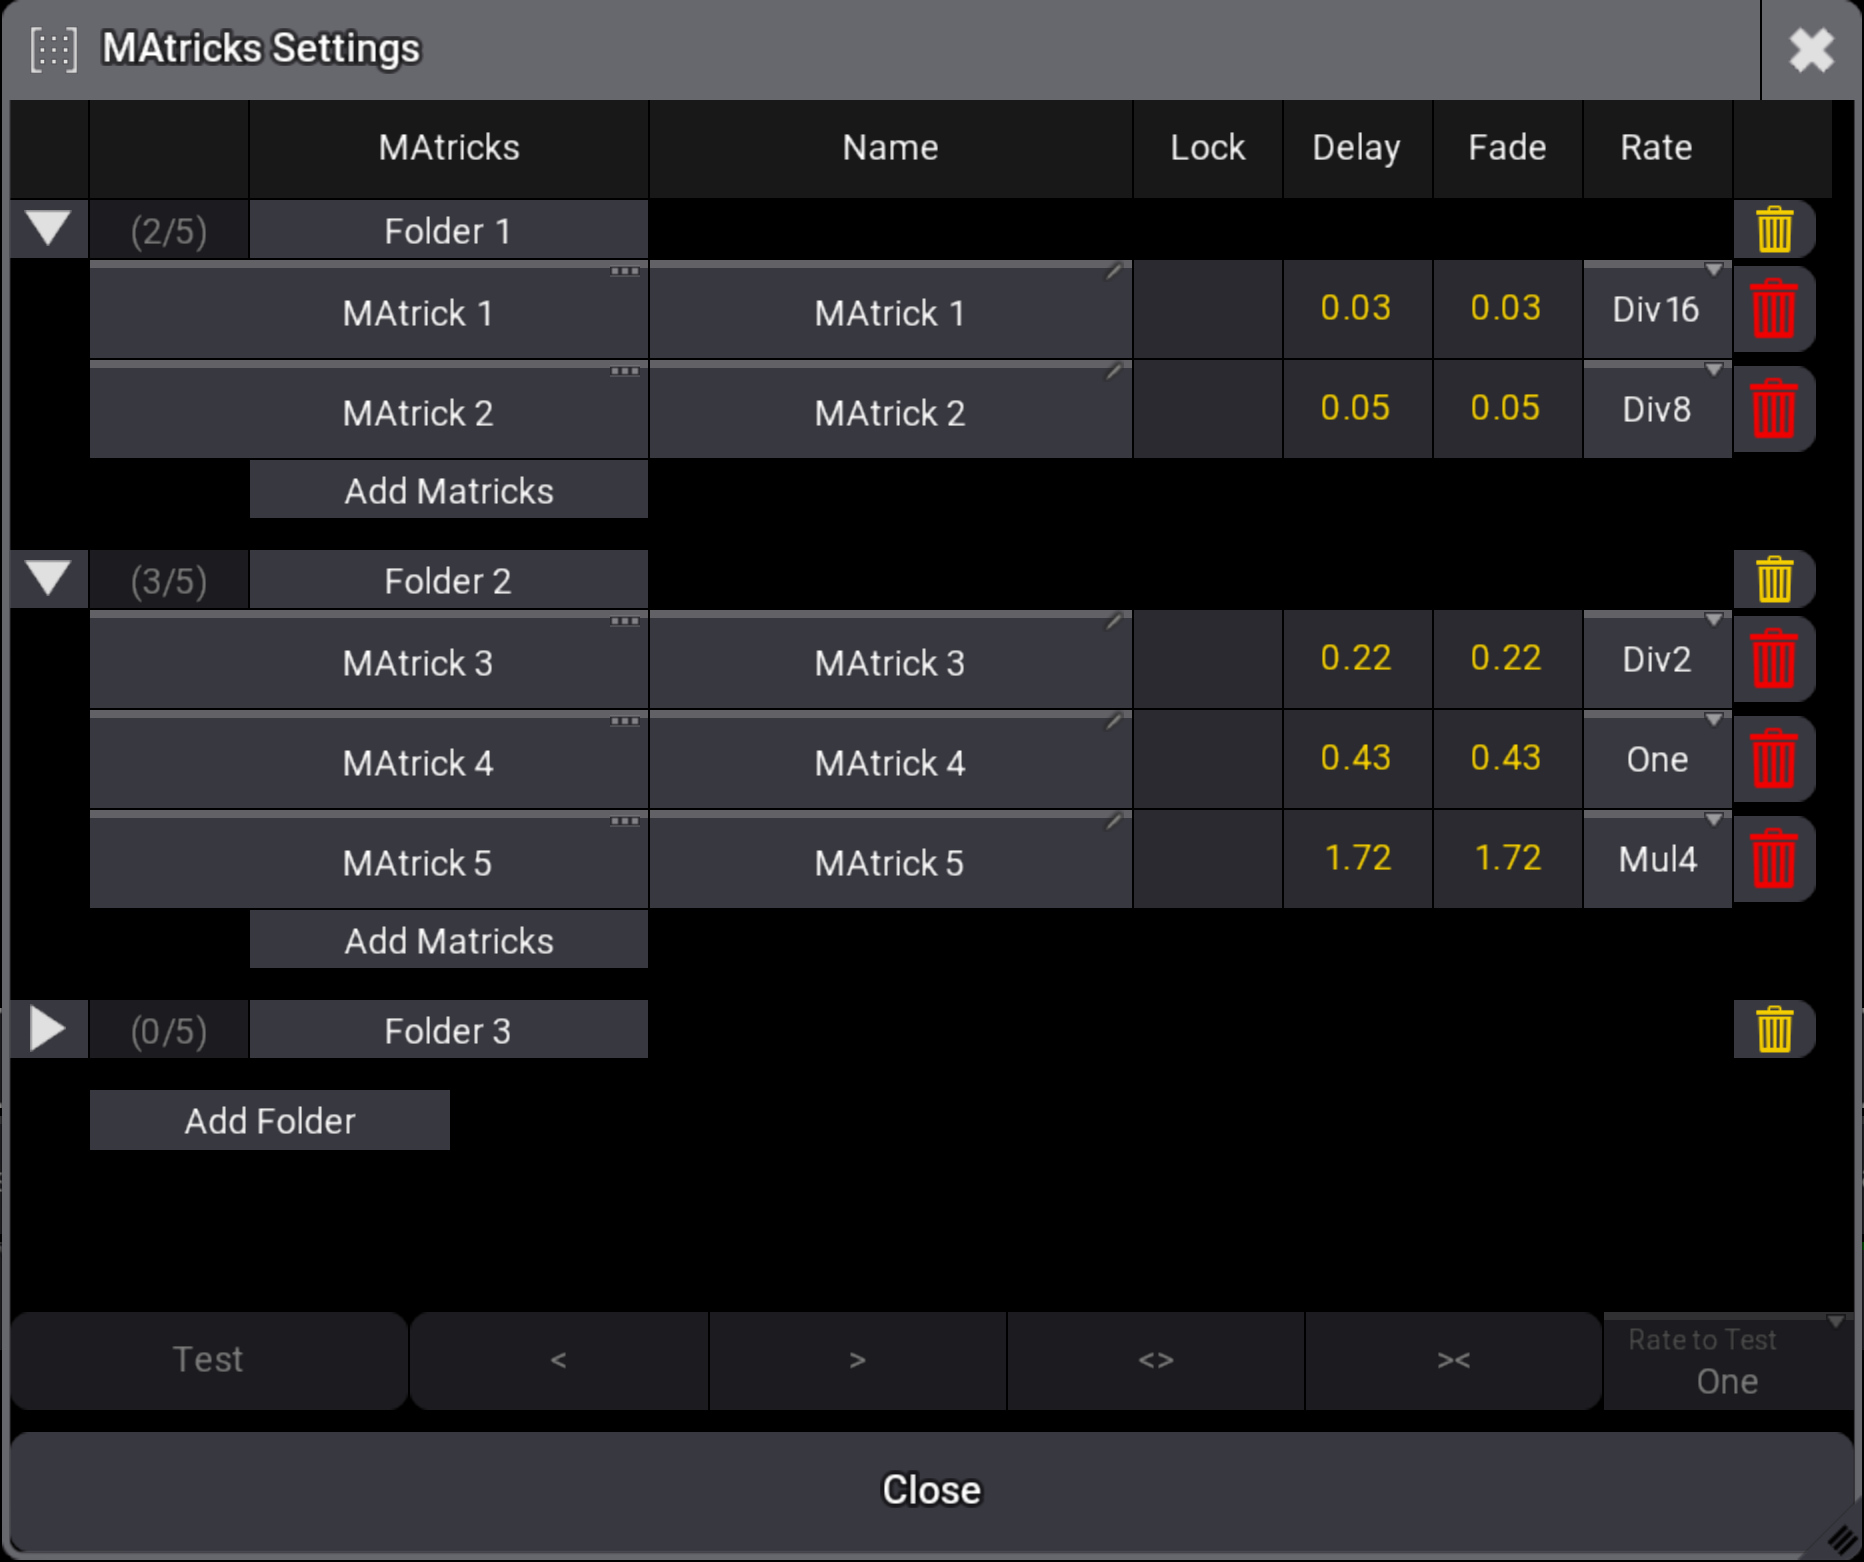Remove MAtrick 5 using red trash icon
This screenshot has width=1864, height=1562.
1774,859
